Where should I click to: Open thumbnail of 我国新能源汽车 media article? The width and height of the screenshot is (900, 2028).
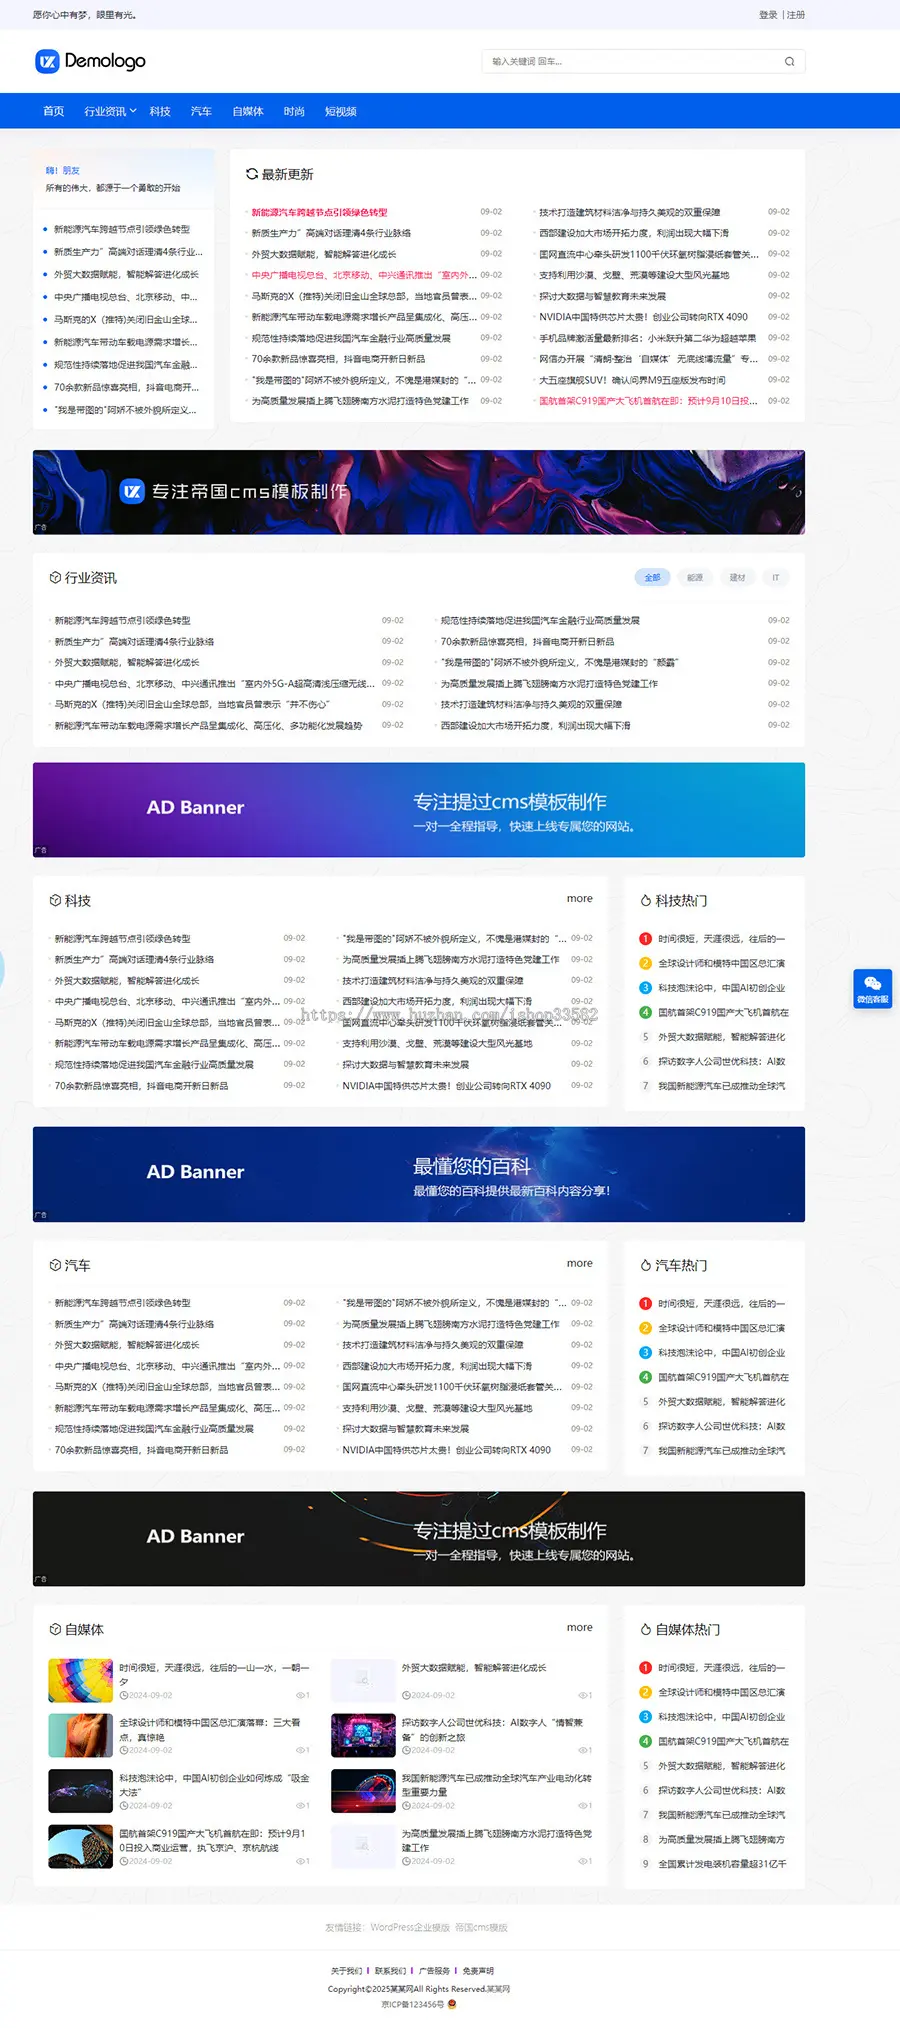(363, 1791)
